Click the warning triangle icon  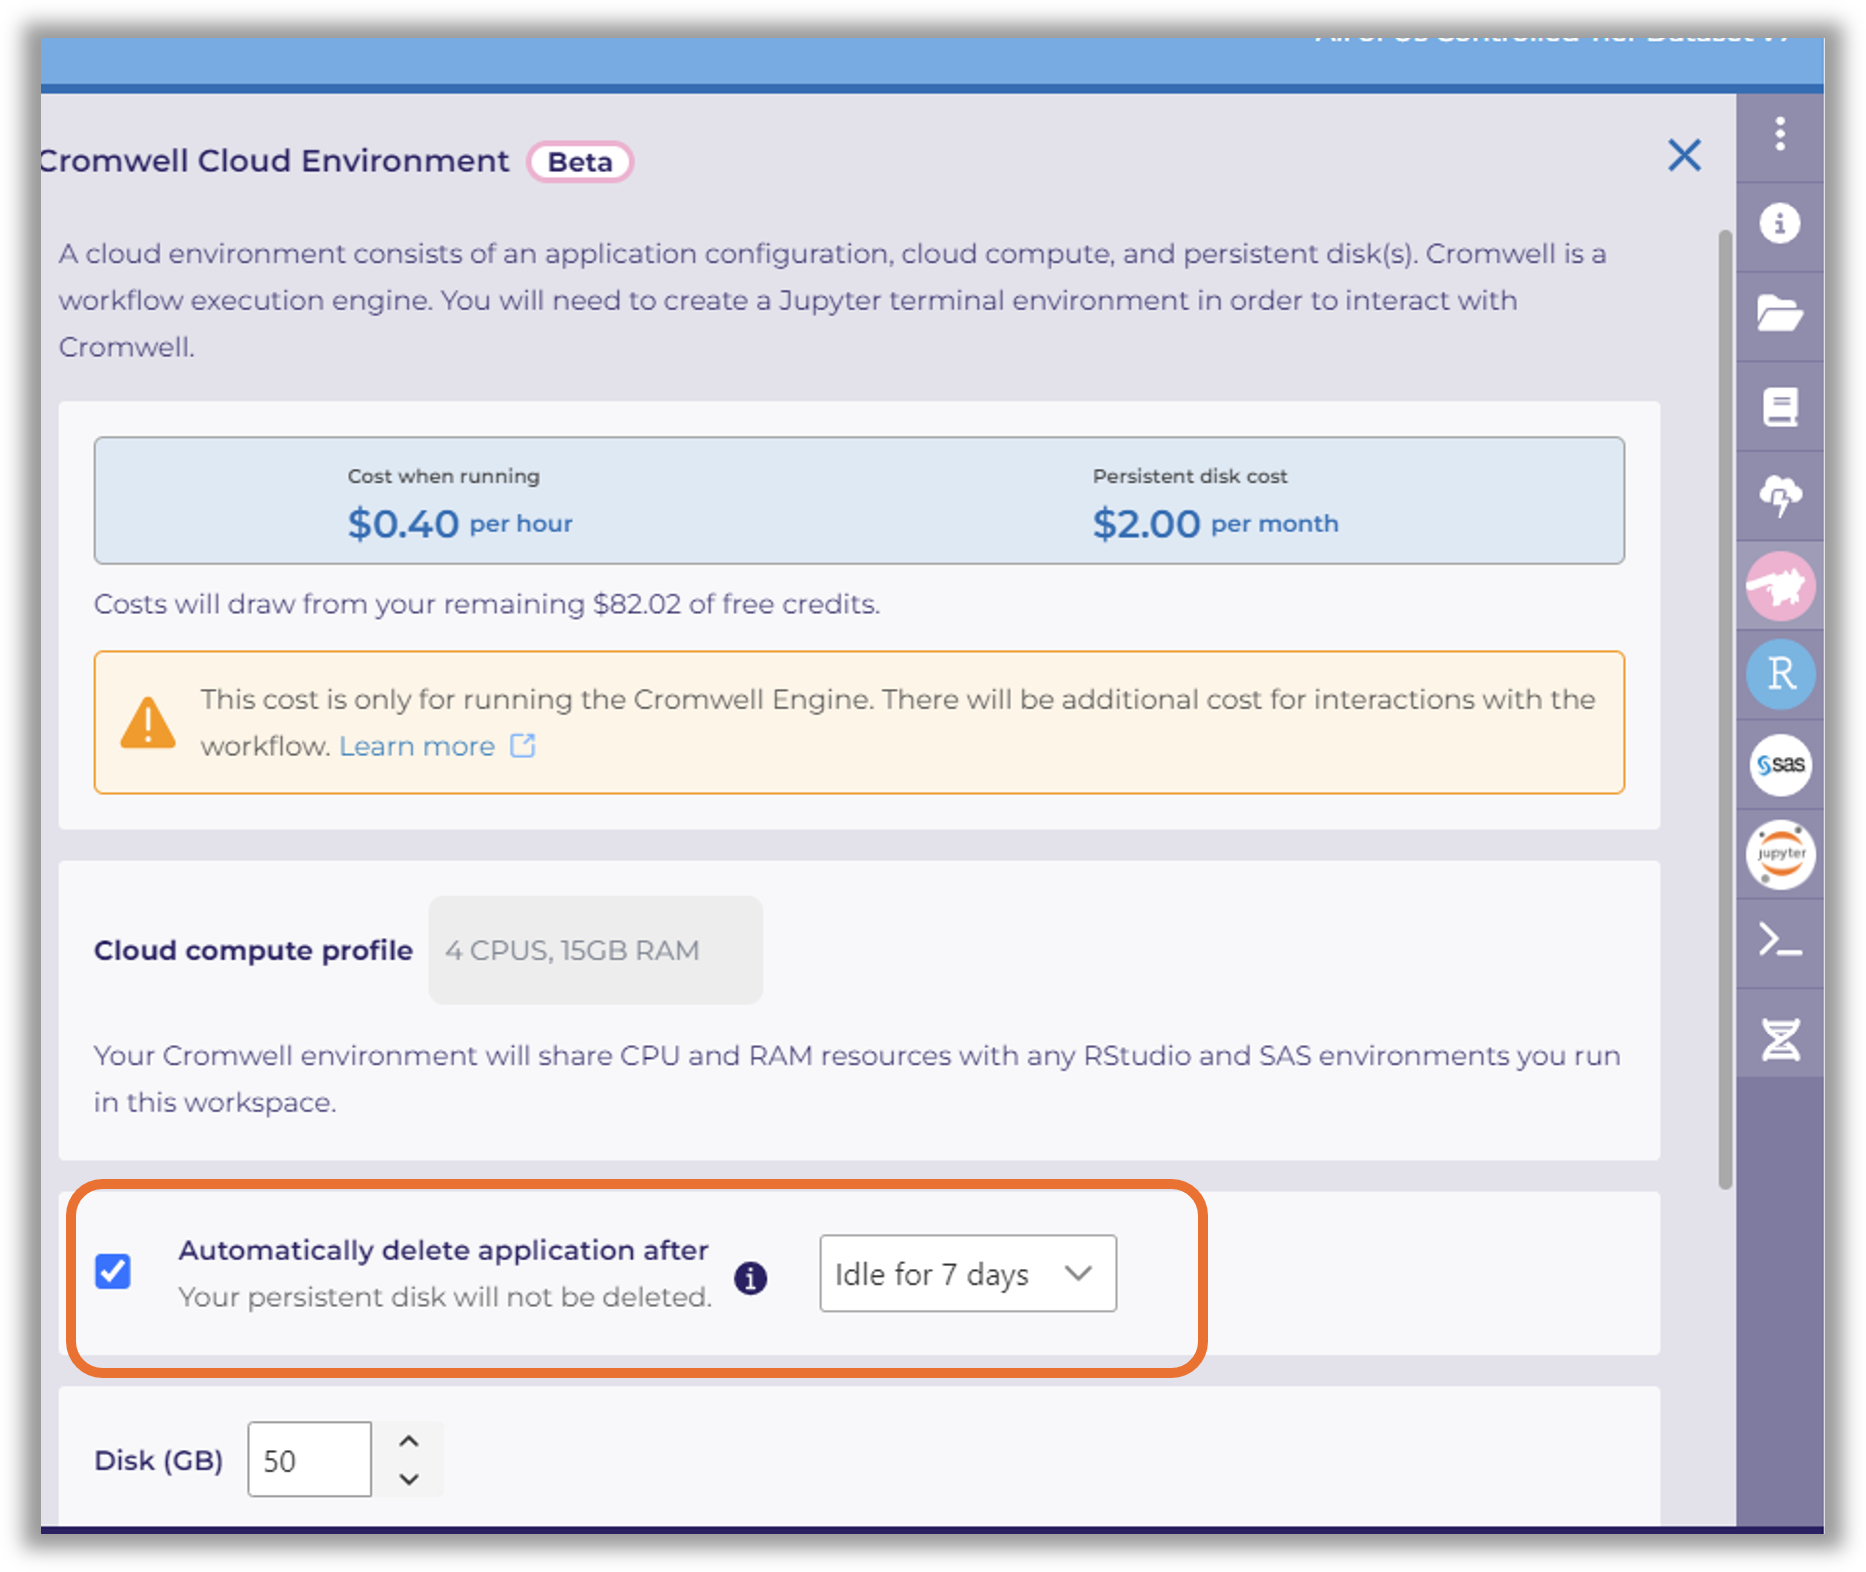click(x=148, y=722)
